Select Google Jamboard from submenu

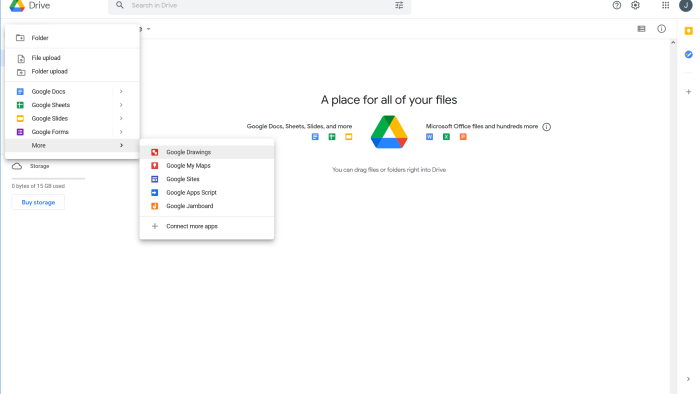[x=207, y=206]
